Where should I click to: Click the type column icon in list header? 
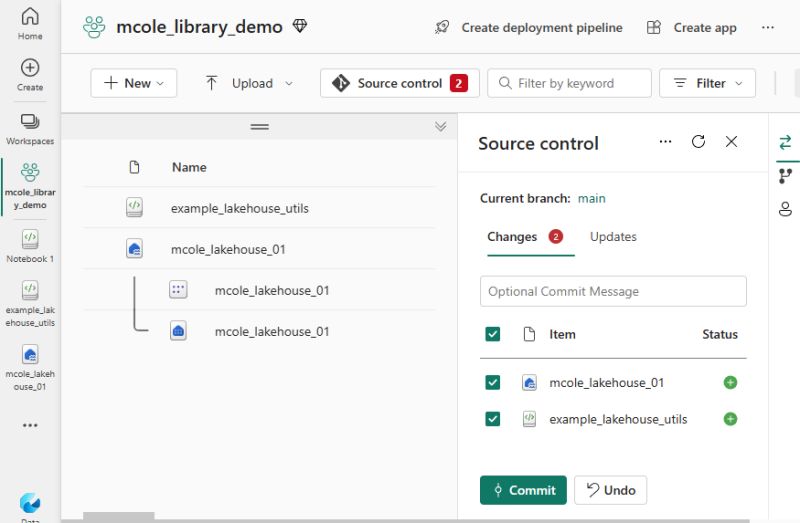134,167
